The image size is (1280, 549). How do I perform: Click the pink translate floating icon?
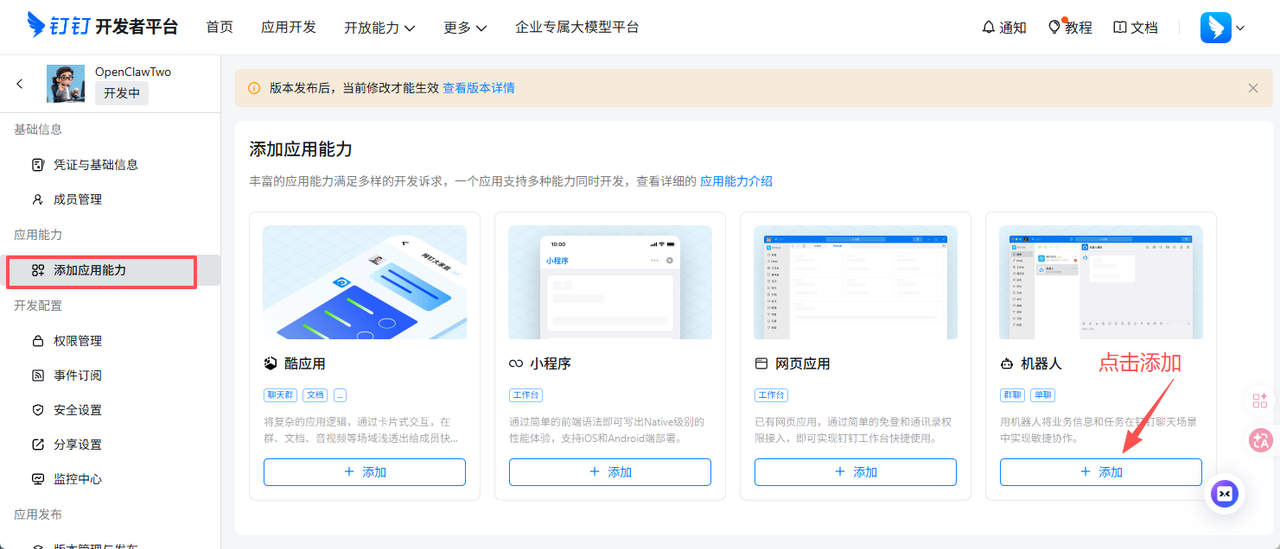point(1260,440)
